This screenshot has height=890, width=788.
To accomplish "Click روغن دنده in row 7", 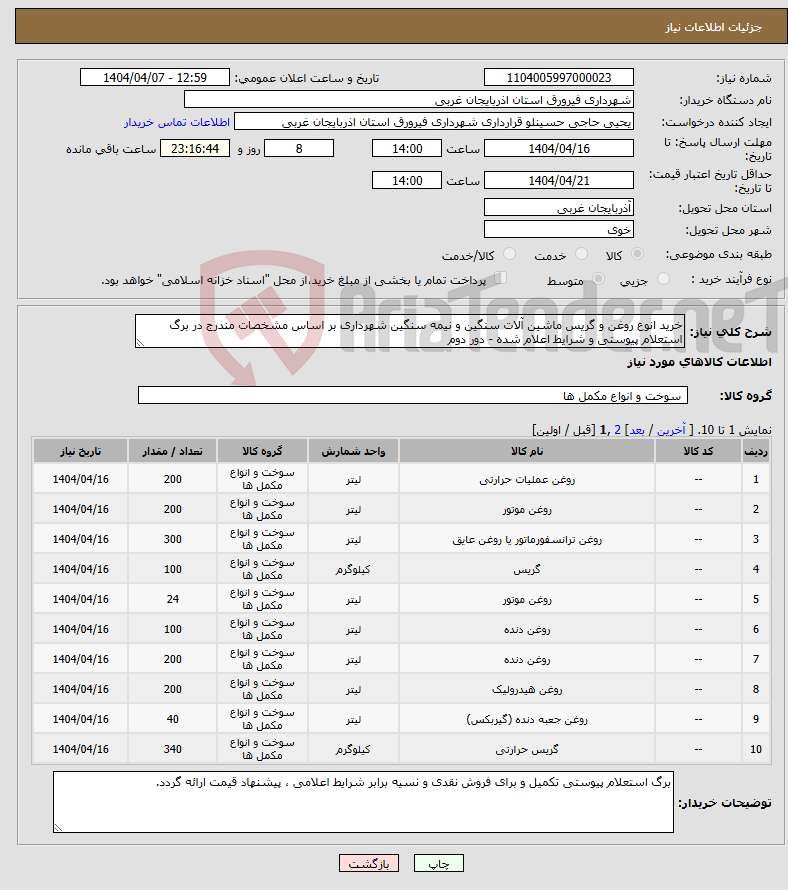I will pos(527,660).
